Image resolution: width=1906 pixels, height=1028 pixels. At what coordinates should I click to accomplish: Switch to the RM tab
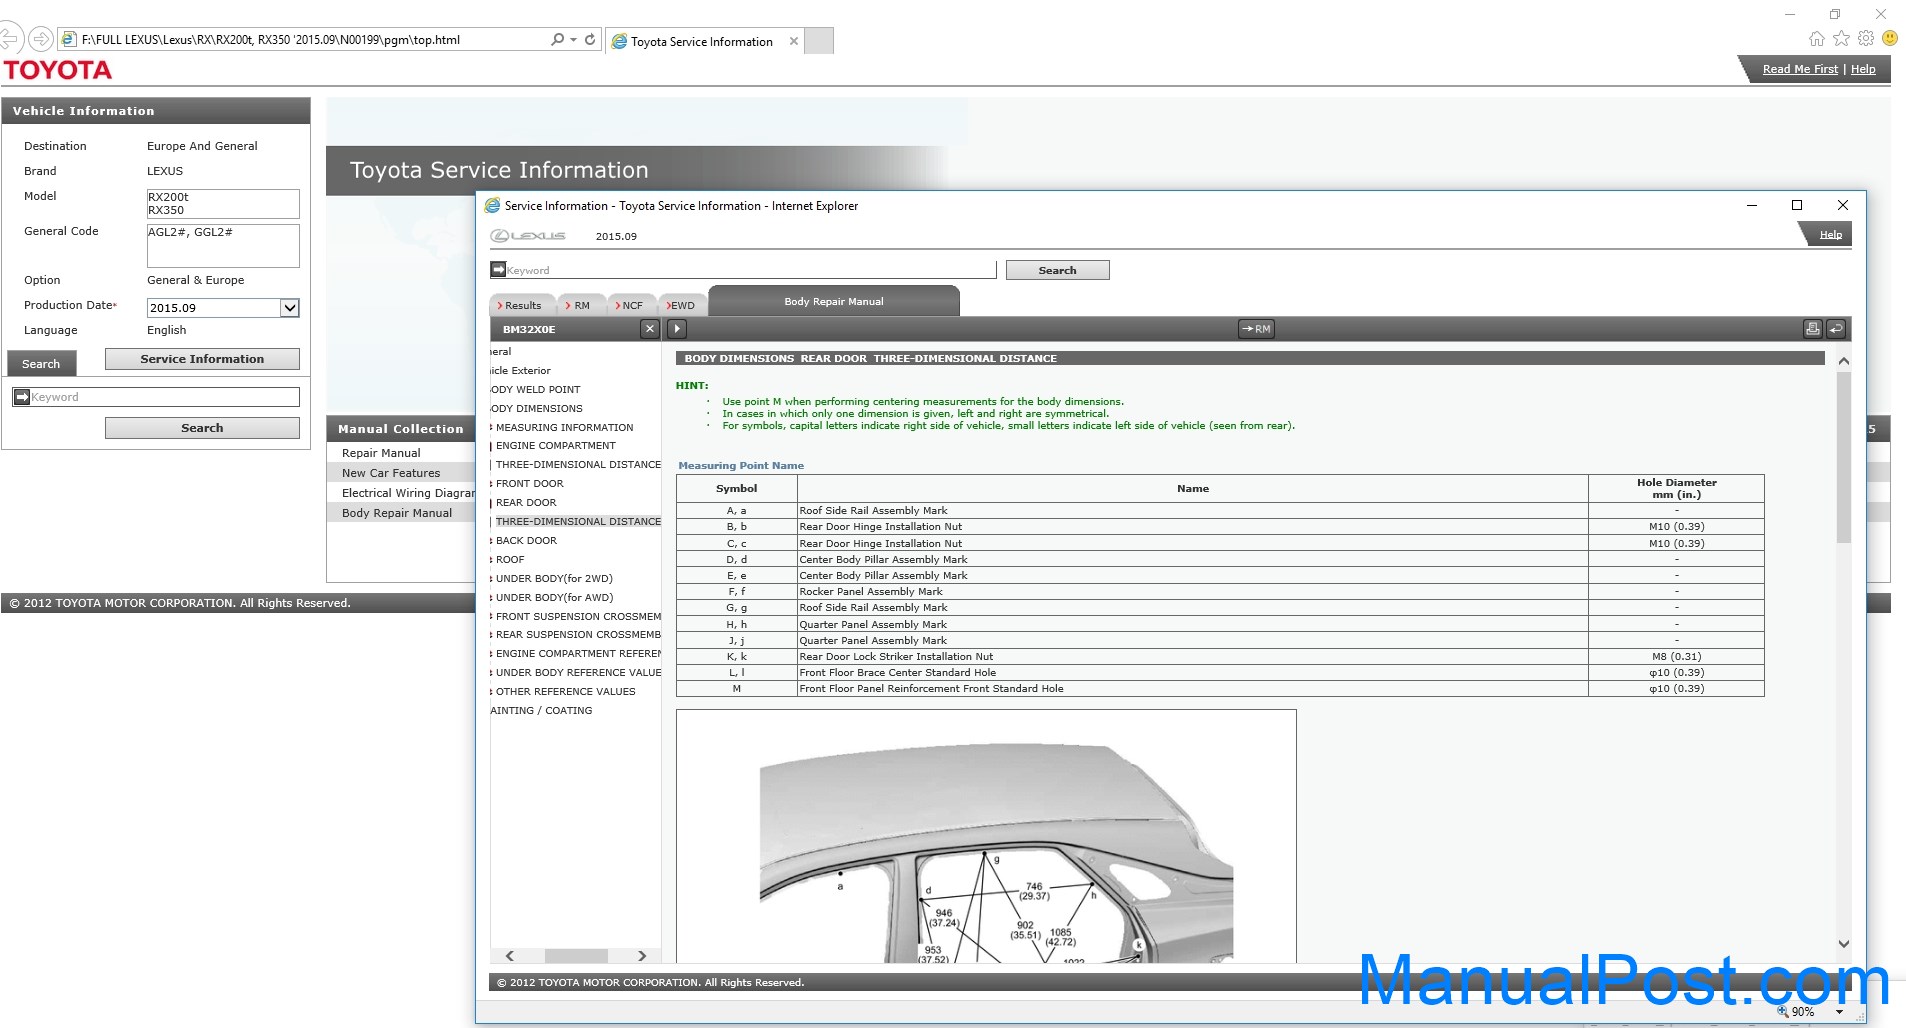click(578, 305)
